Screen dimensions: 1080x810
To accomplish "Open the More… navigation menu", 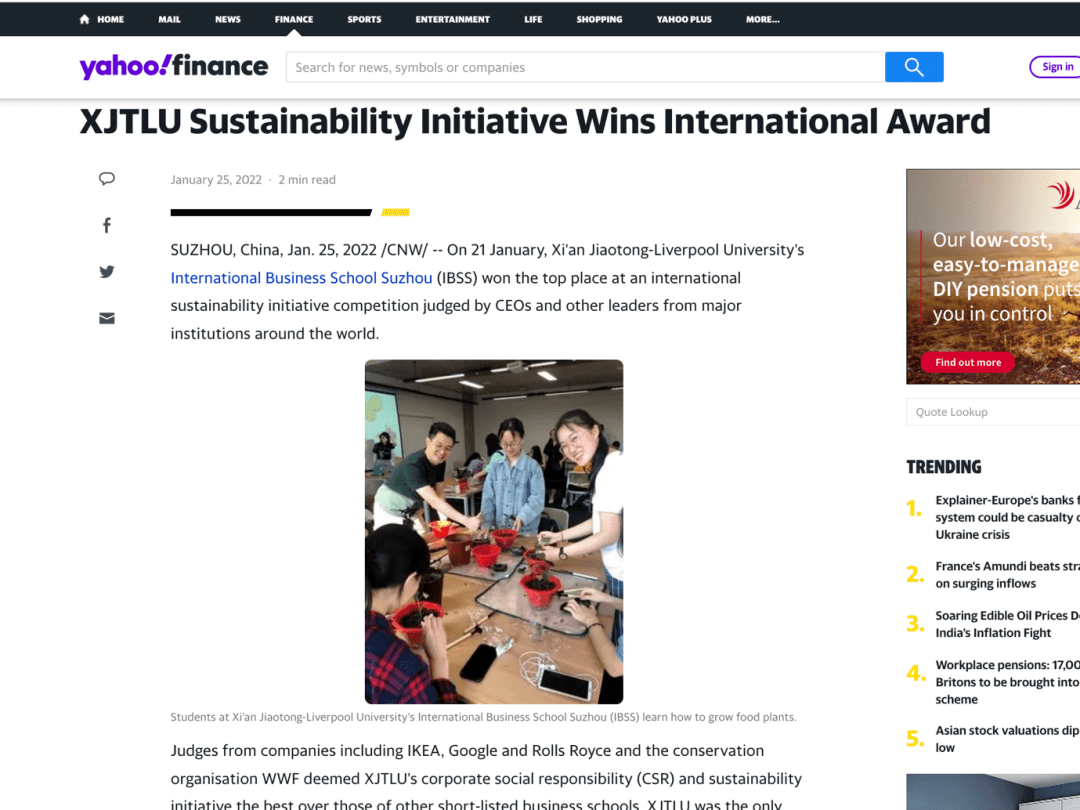I will coord(762,19).
